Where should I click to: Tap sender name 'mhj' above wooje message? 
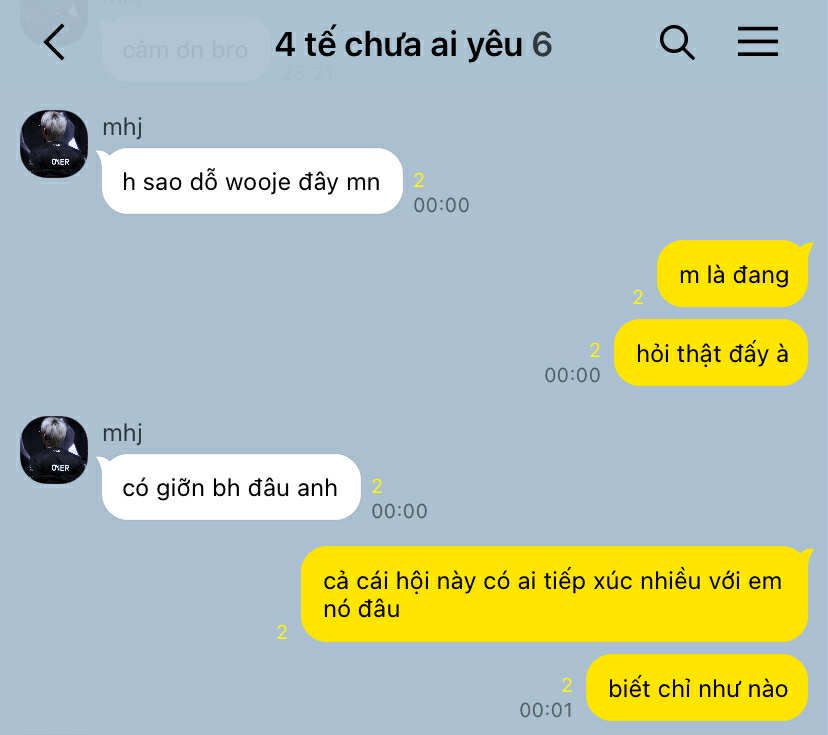pyautogui.click(x=123, y=127)
